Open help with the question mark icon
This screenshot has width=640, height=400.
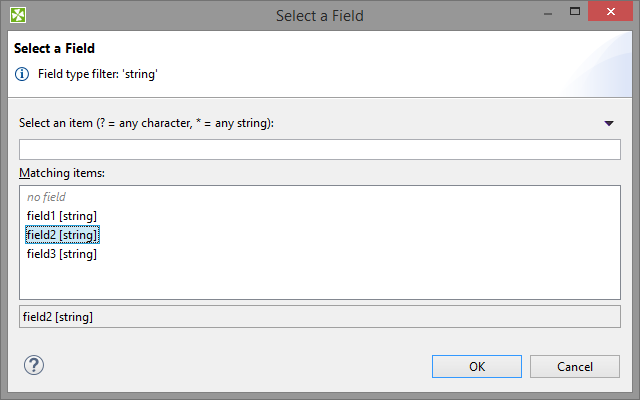[33, 366]
